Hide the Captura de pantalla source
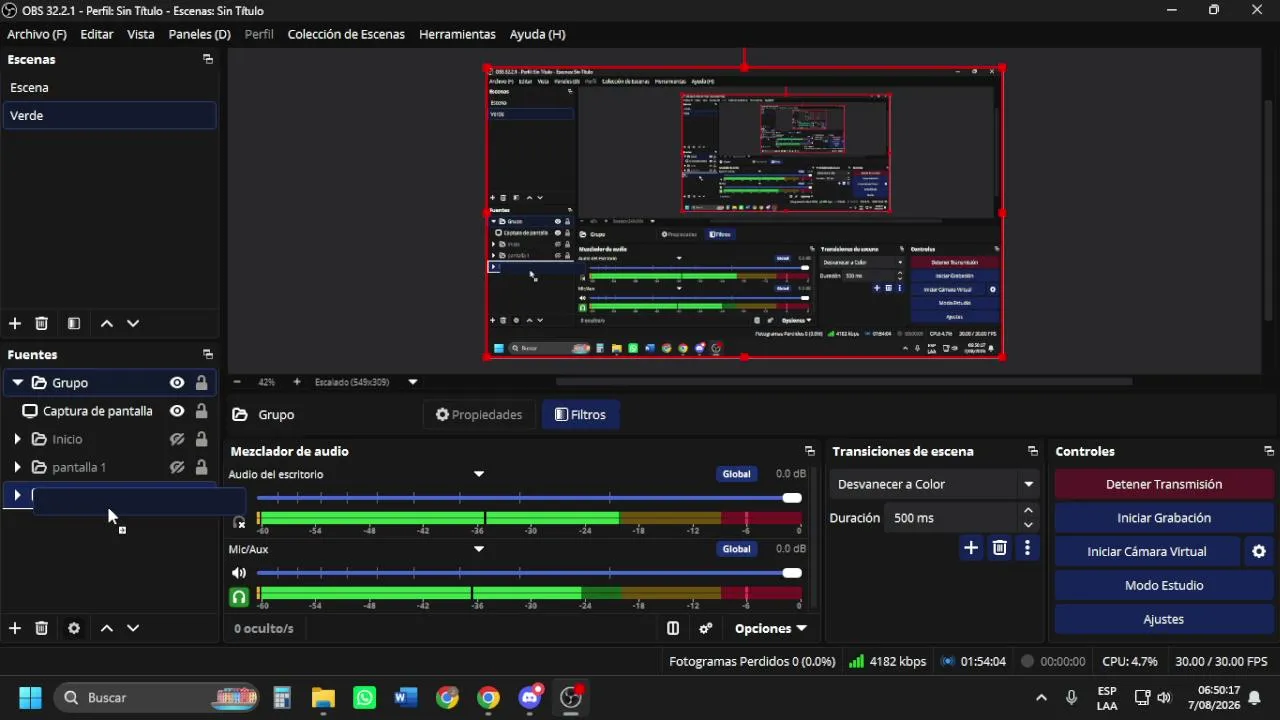Viewport: 1280px width, 720px height. pos(177,411)
